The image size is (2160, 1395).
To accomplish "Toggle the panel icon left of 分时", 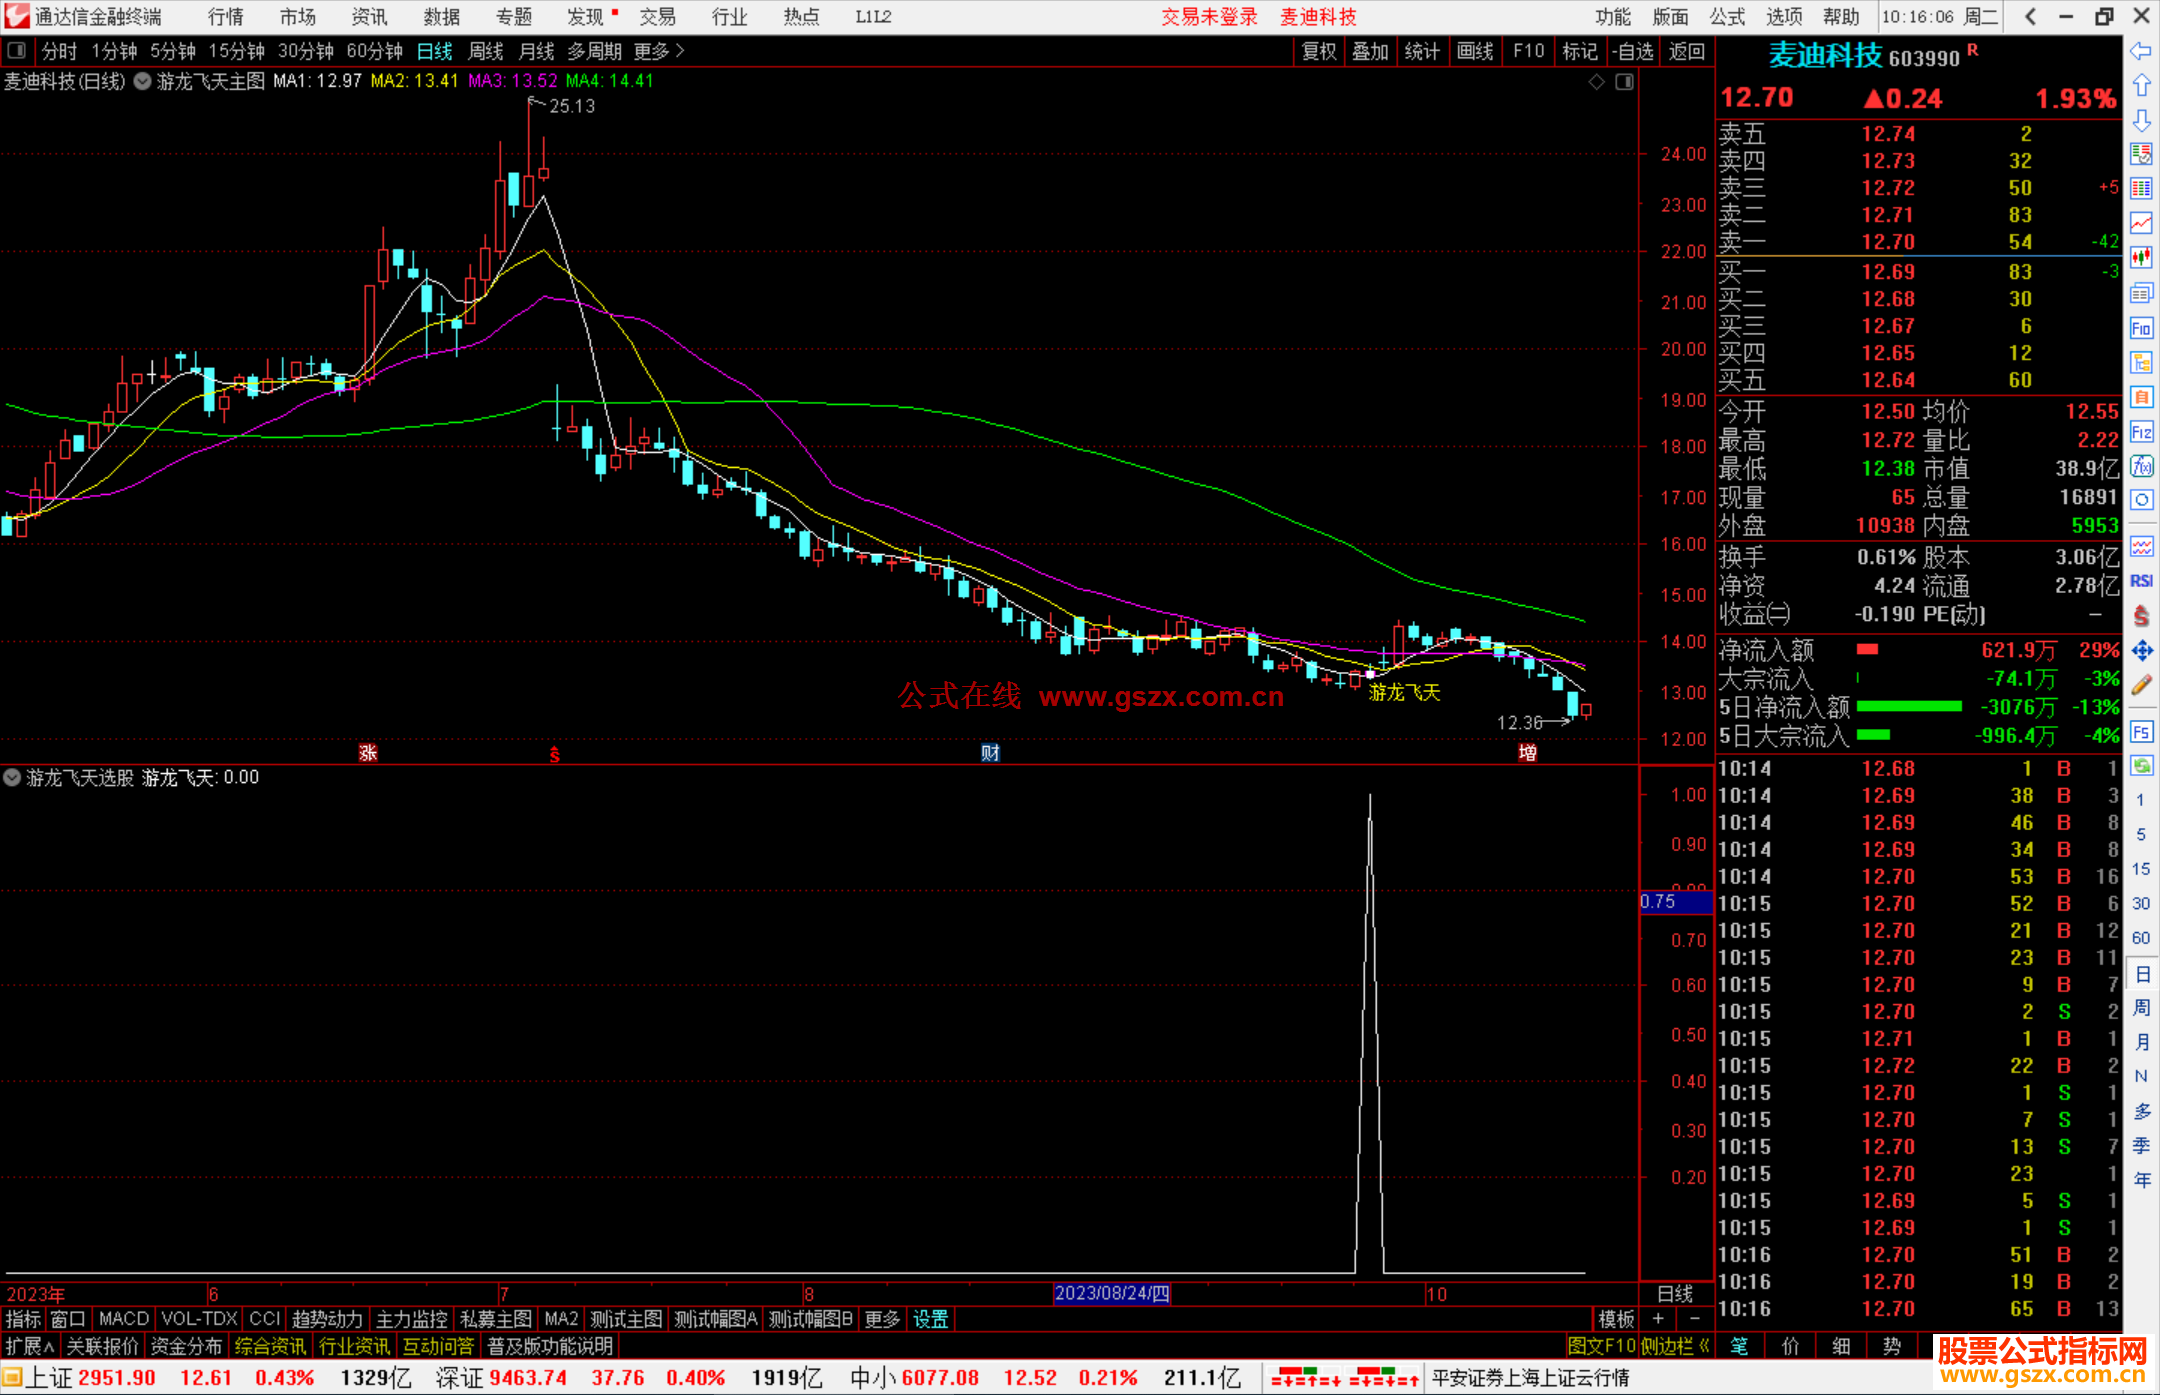I will click(x=17, y=50).
